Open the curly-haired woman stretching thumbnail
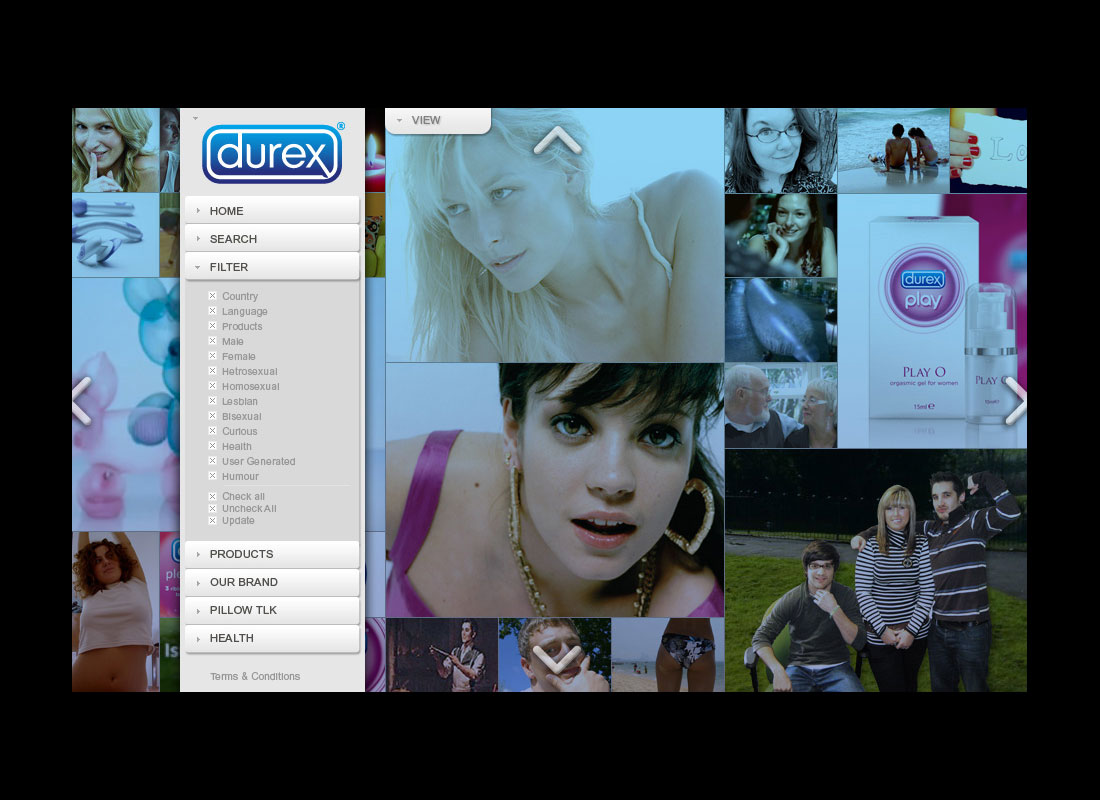Viewport: 1100px width, 800px height. (x=116, y=612)
